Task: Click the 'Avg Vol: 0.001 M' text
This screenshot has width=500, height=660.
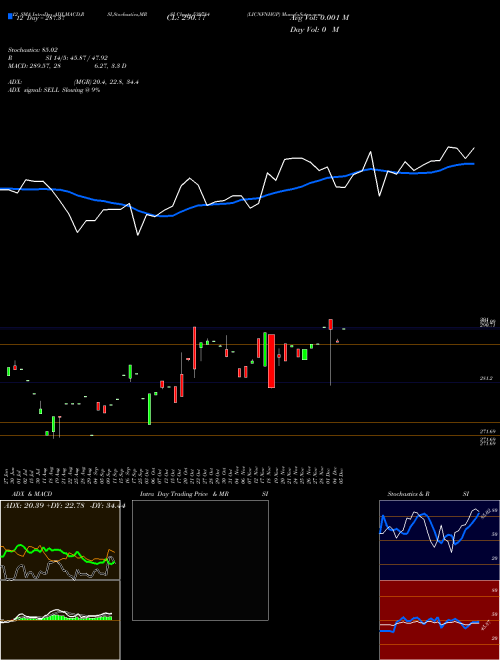Action: point(319,18)
